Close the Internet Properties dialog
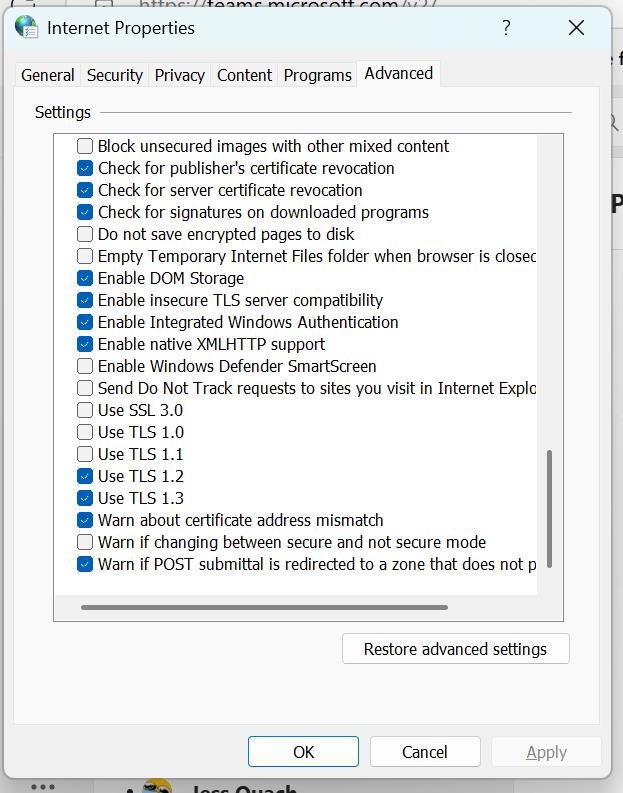 pyautogui.click(x=576, y=27)
